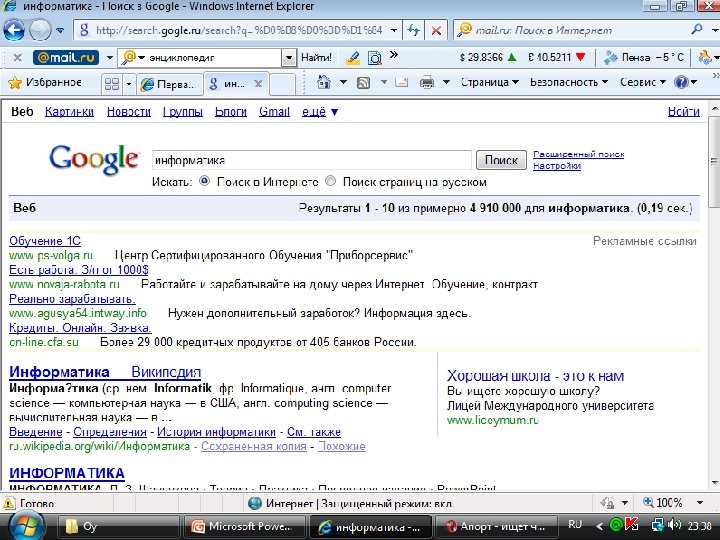Click the Home page icon
This screenshot has width=720, height=540.
point(324,82)
